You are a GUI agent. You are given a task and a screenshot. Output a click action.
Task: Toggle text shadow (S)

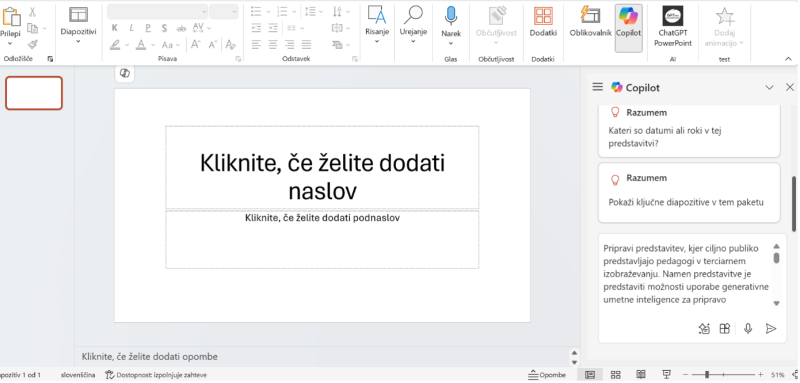(x=164, y=28)
